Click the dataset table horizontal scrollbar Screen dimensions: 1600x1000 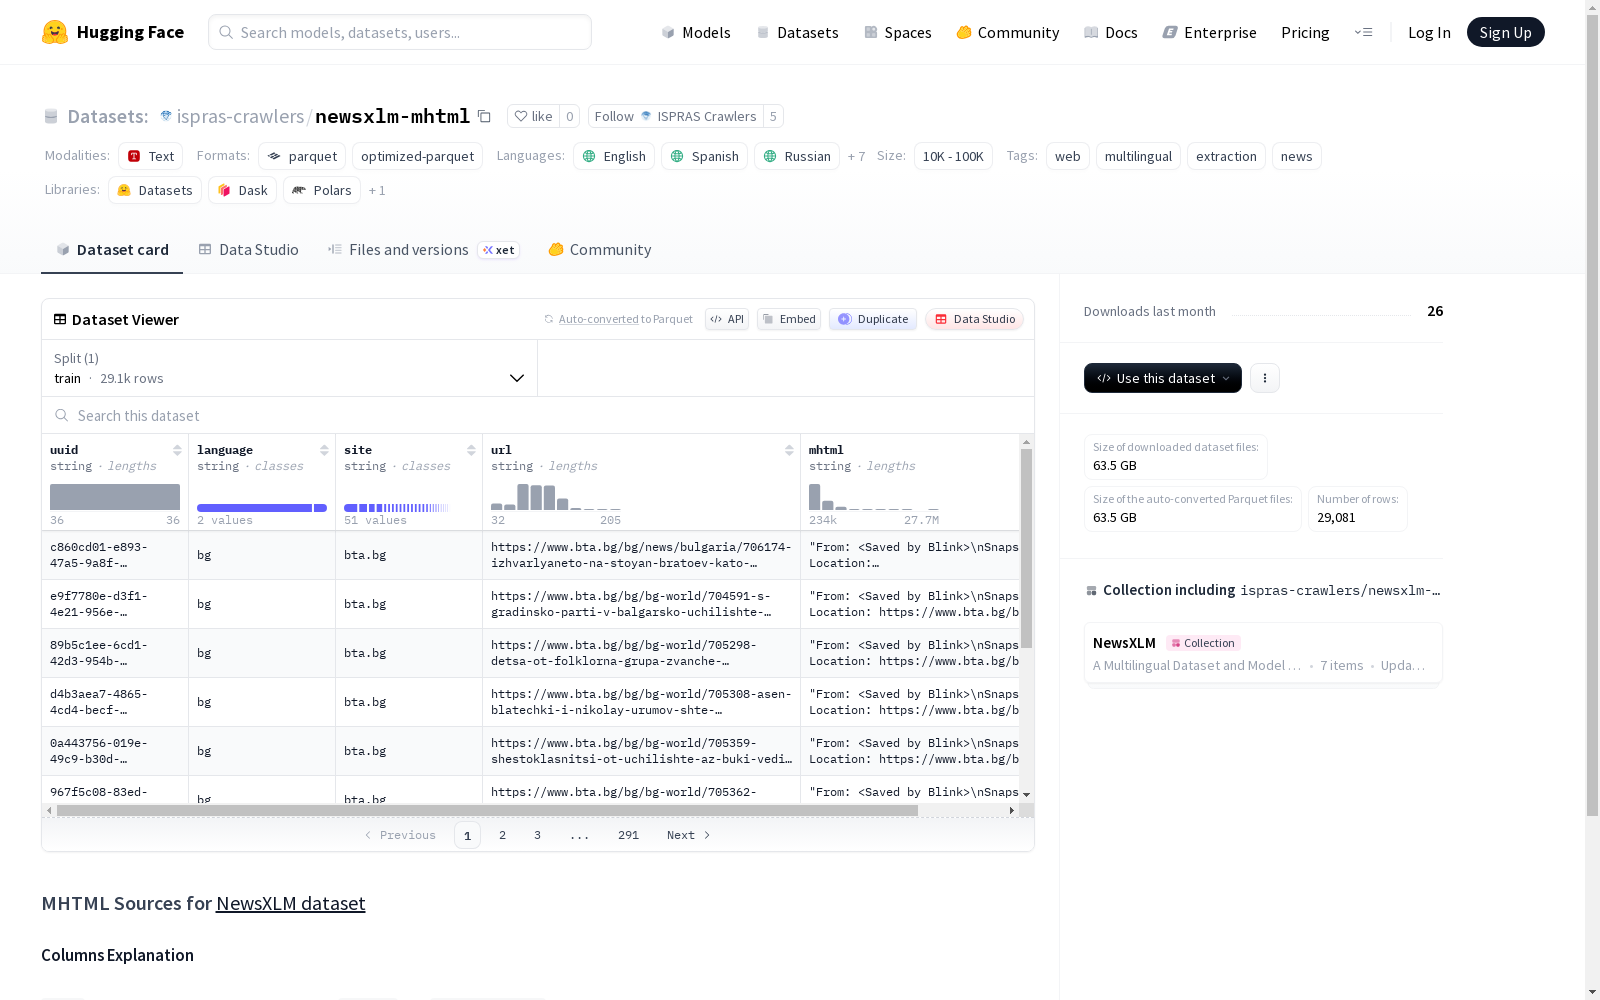[x=487, y=810]
